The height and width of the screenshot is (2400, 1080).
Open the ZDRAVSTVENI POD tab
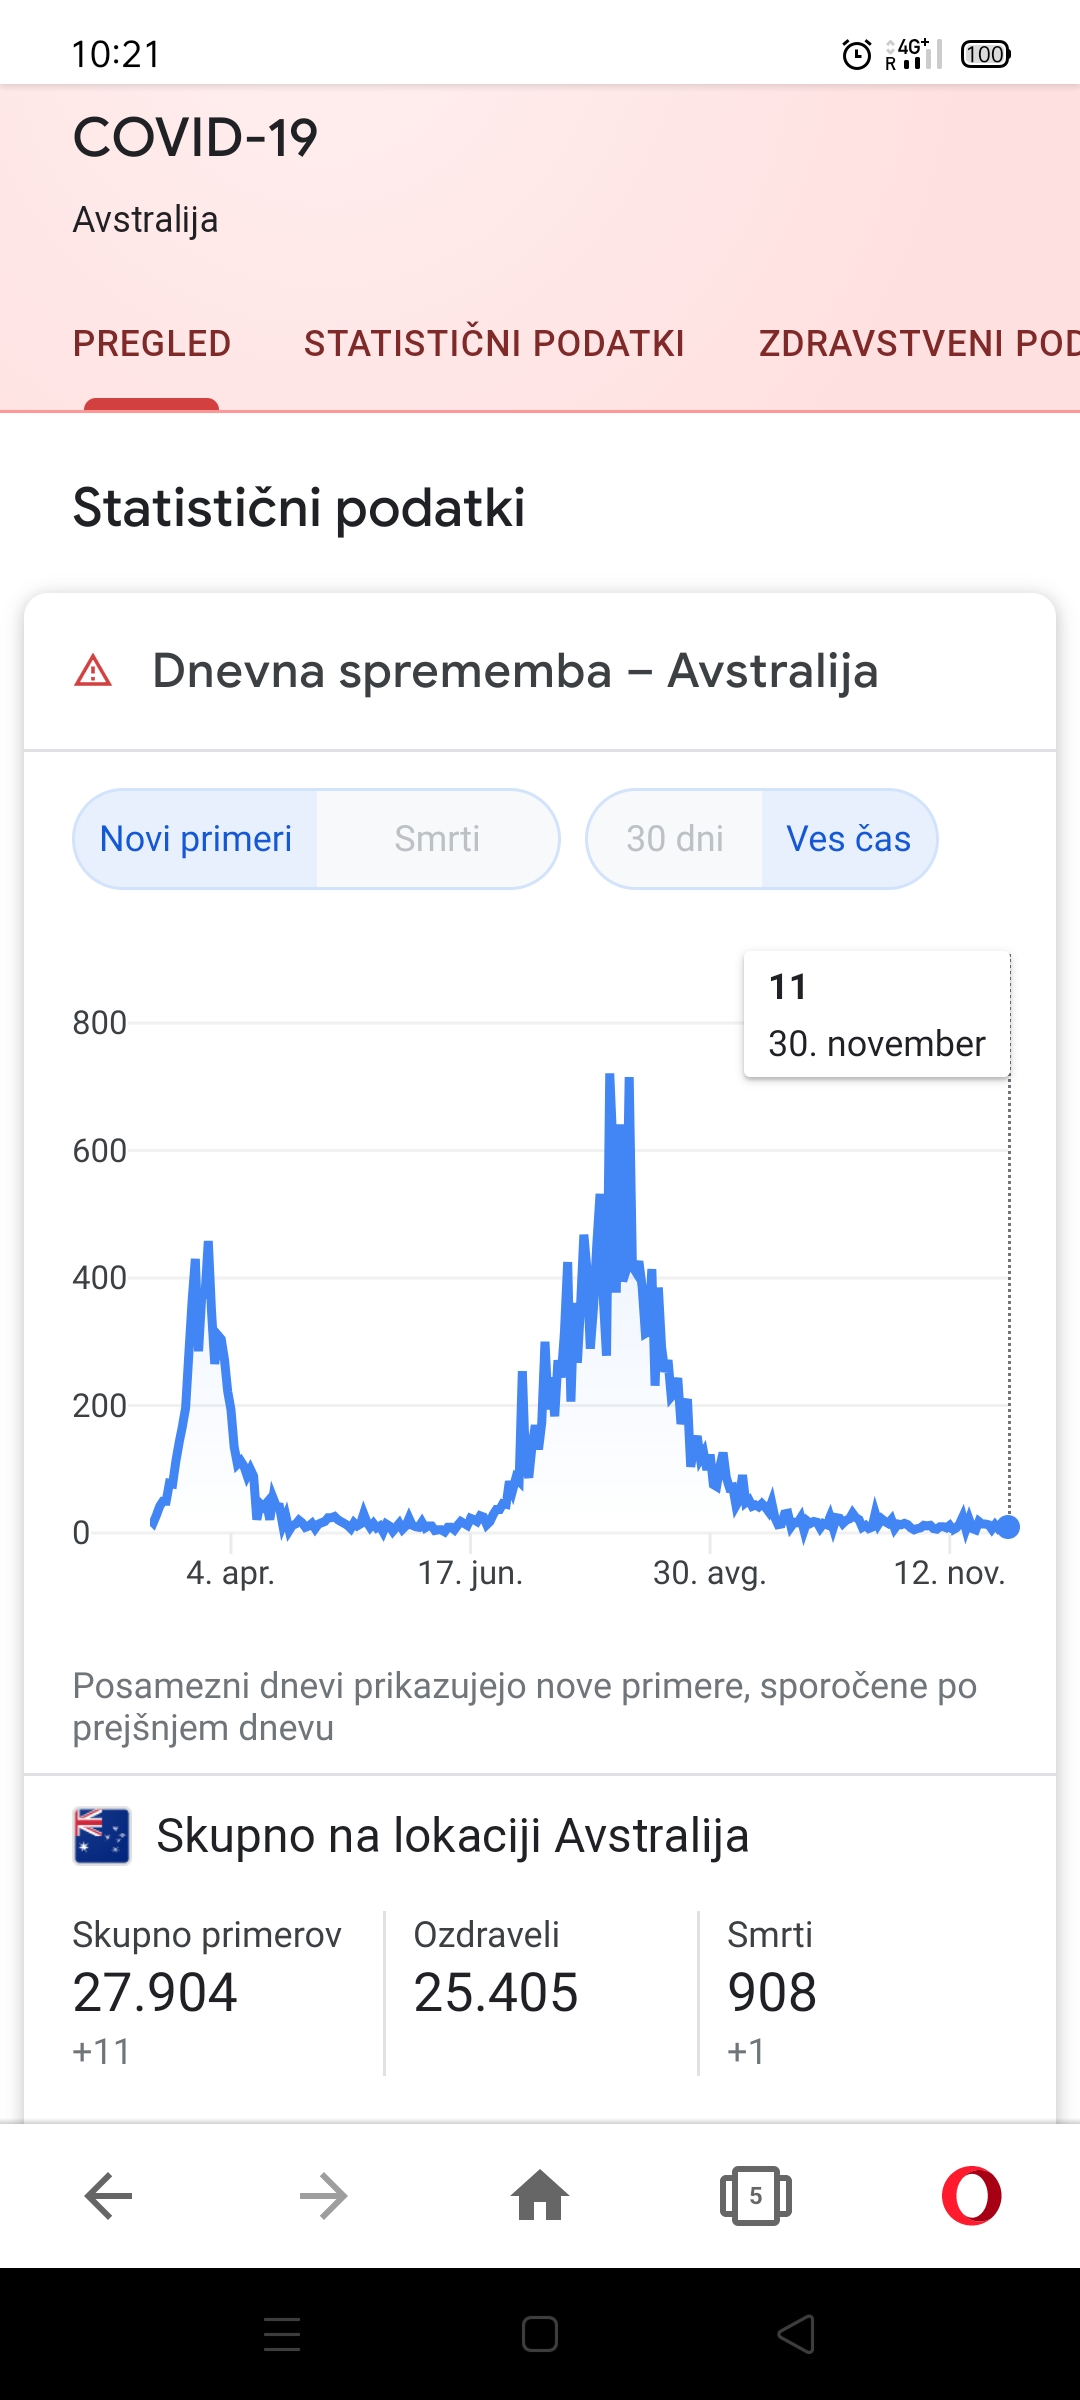point(918,344)
